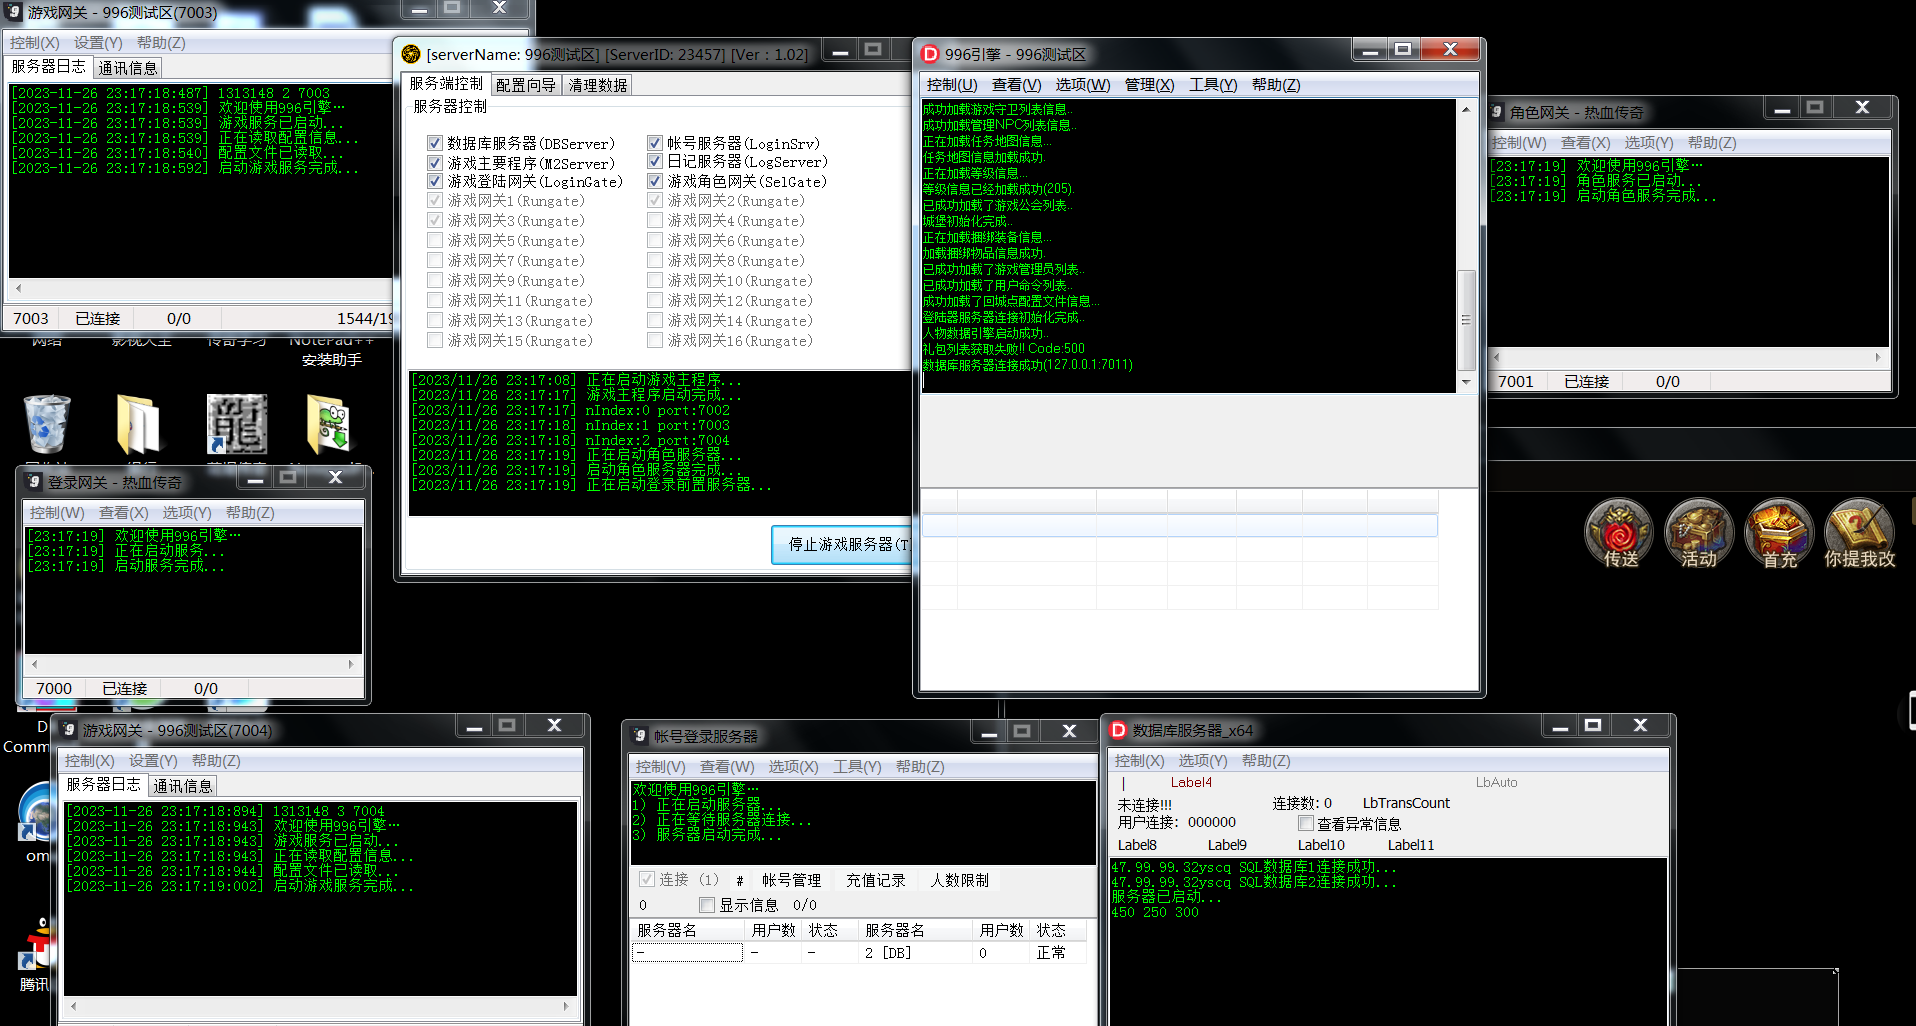Viewport: 1916px width, 1026px height.
Task: Select the highlighted row in 996引擎 grid
Action: (x=1179, y=525)
